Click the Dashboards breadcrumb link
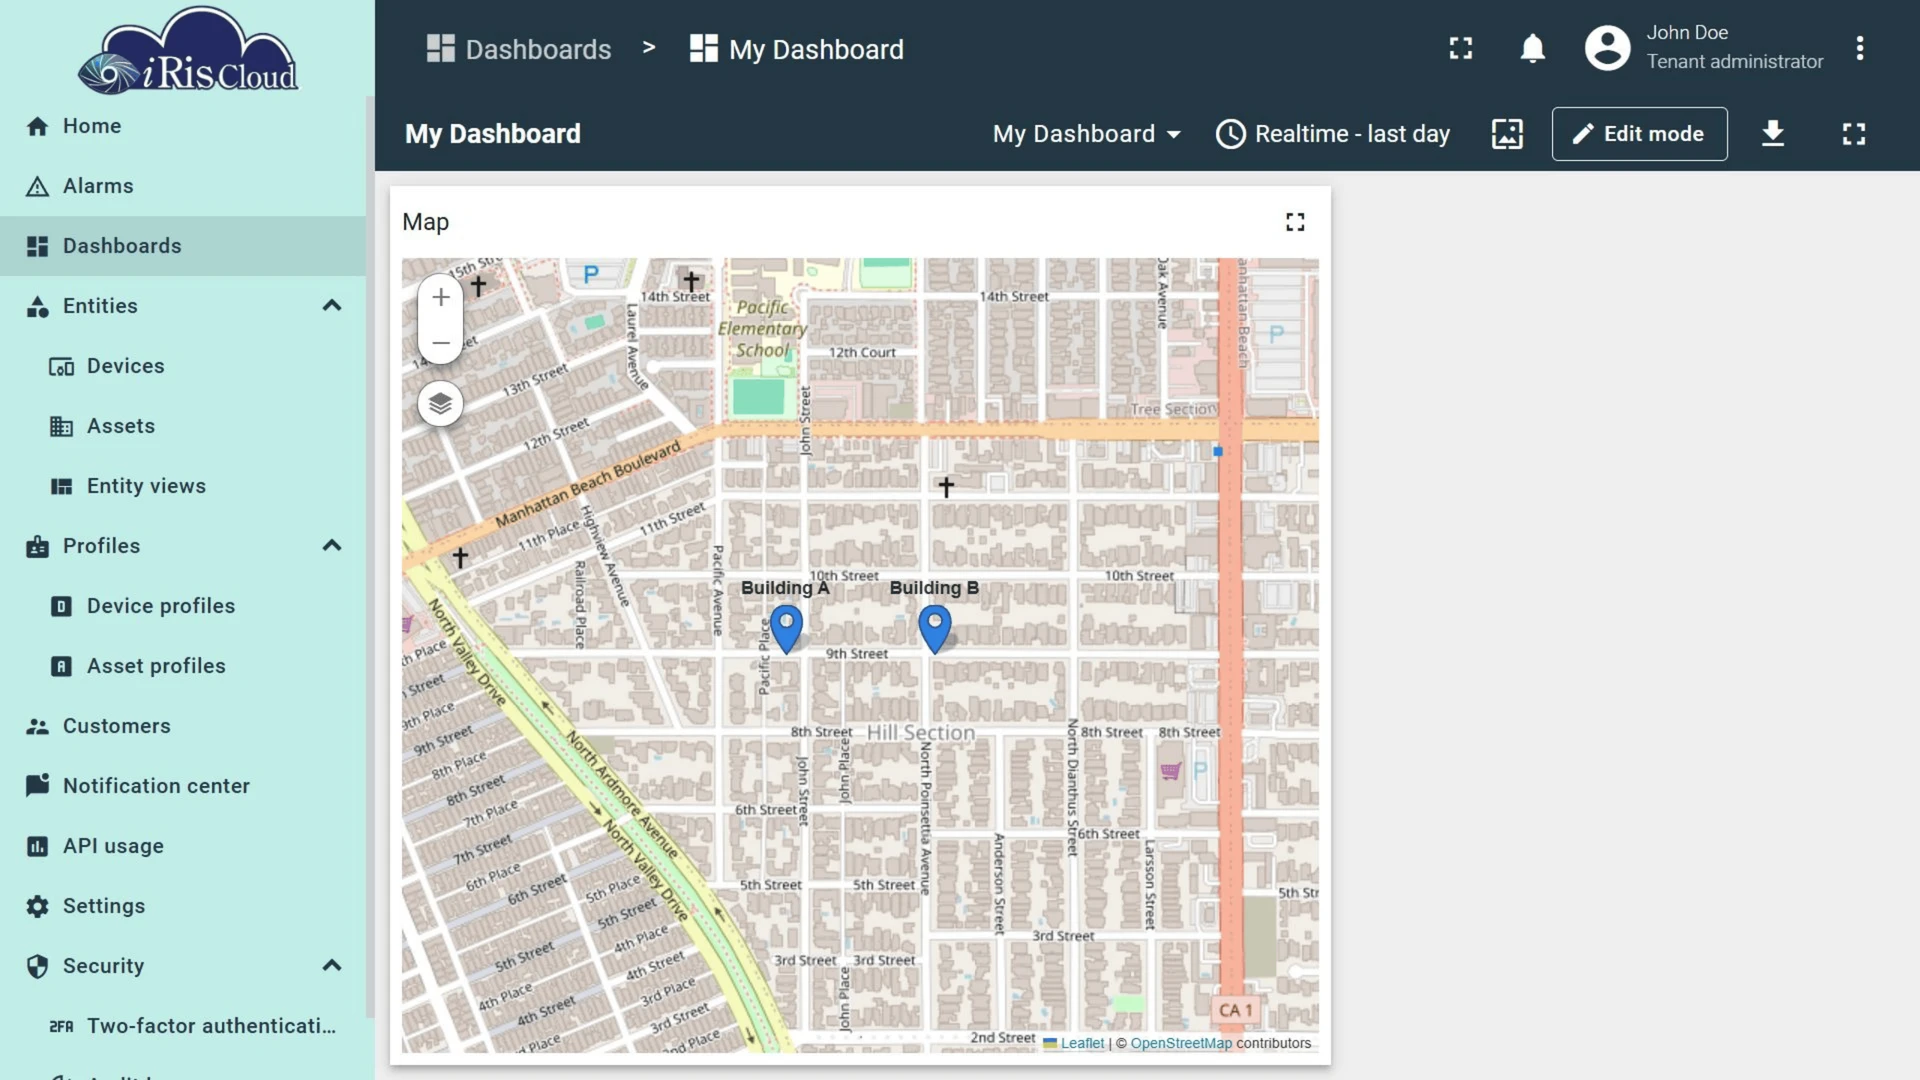1920x1080 pixels. pyautogui.click(x=519, y=49)
